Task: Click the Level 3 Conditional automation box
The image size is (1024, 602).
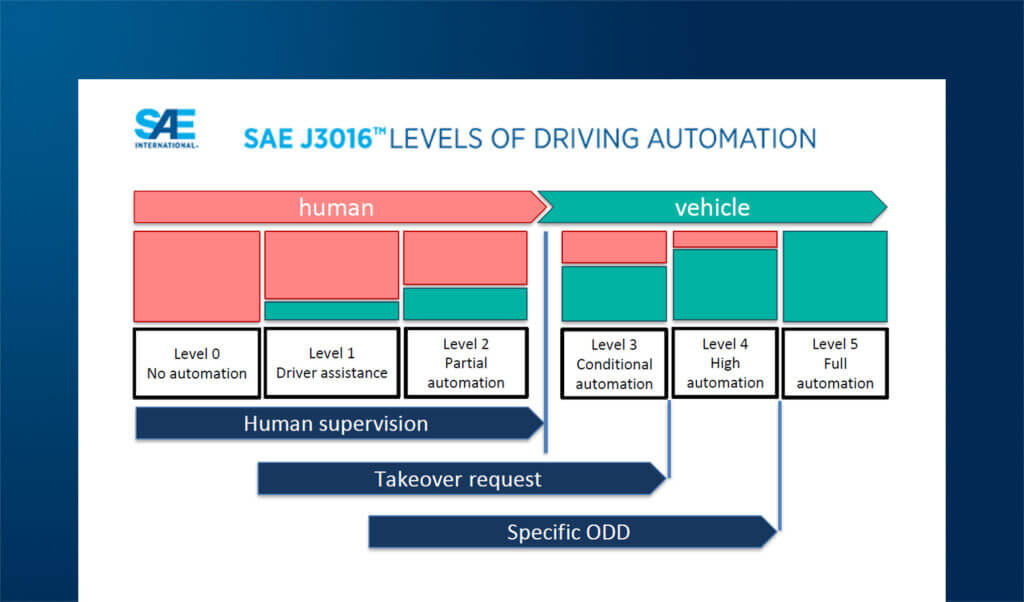Action: [x=614, y=364]
